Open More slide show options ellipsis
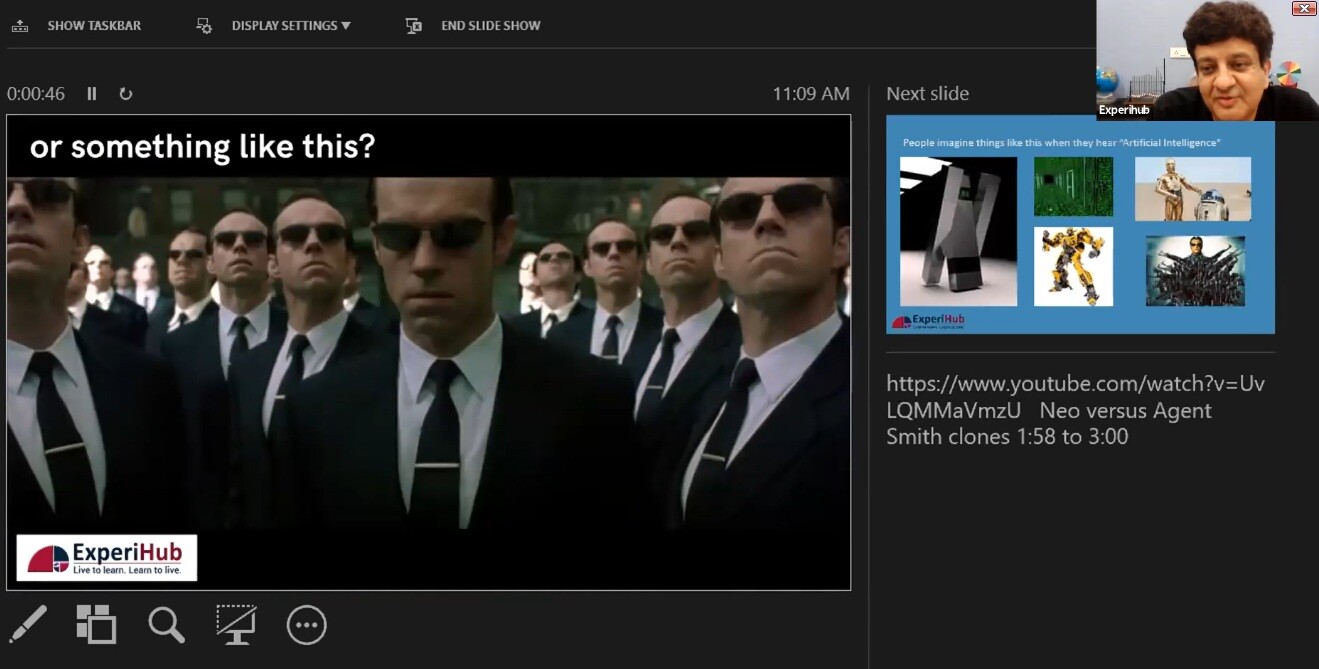The width and height of the screenshot is (1319, 669). click(306, 625)
